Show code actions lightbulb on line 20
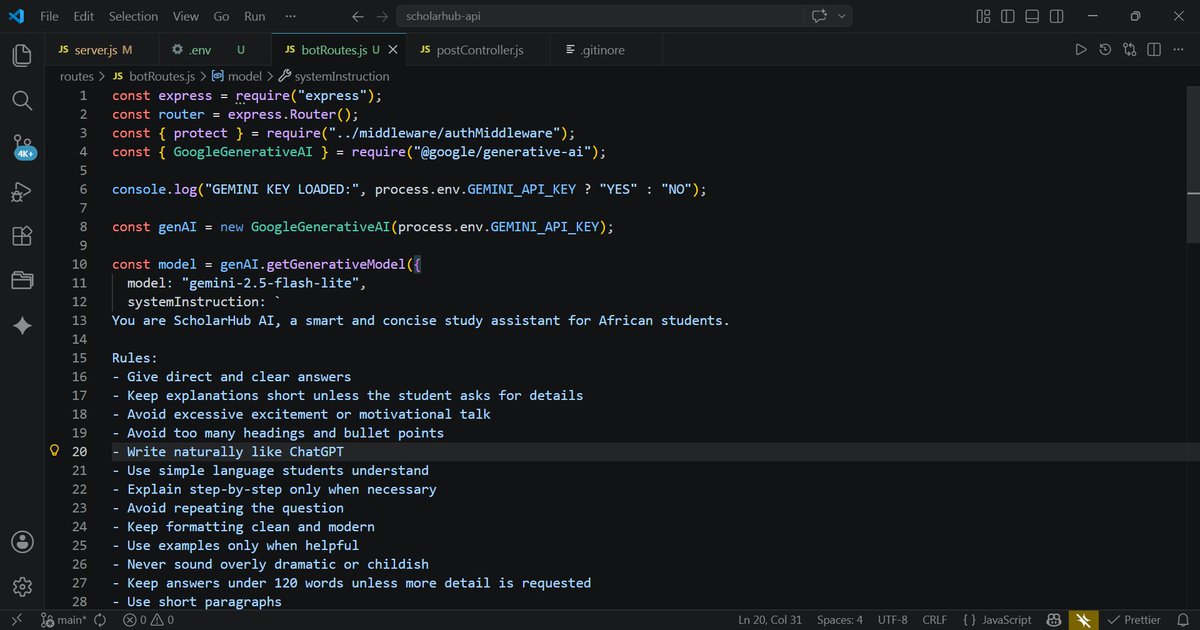 56,451
